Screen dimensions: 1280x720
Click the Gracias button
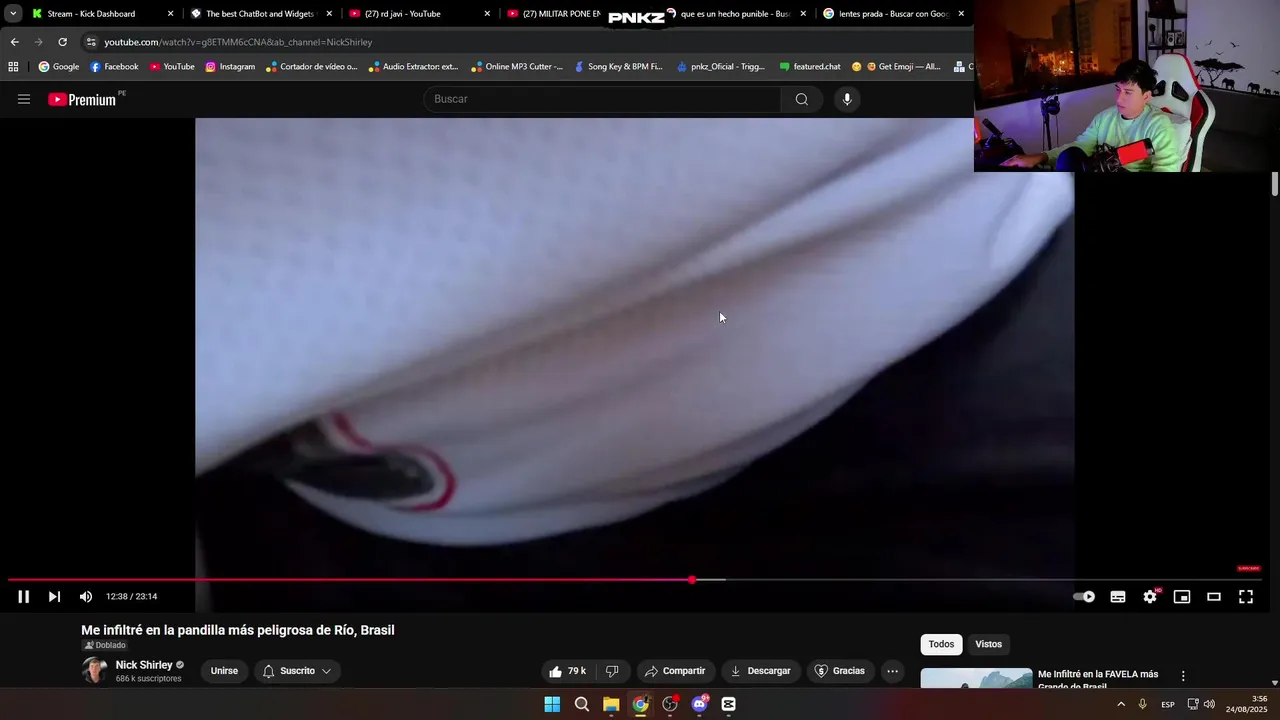pyautogui.click(x=839, y=671)
